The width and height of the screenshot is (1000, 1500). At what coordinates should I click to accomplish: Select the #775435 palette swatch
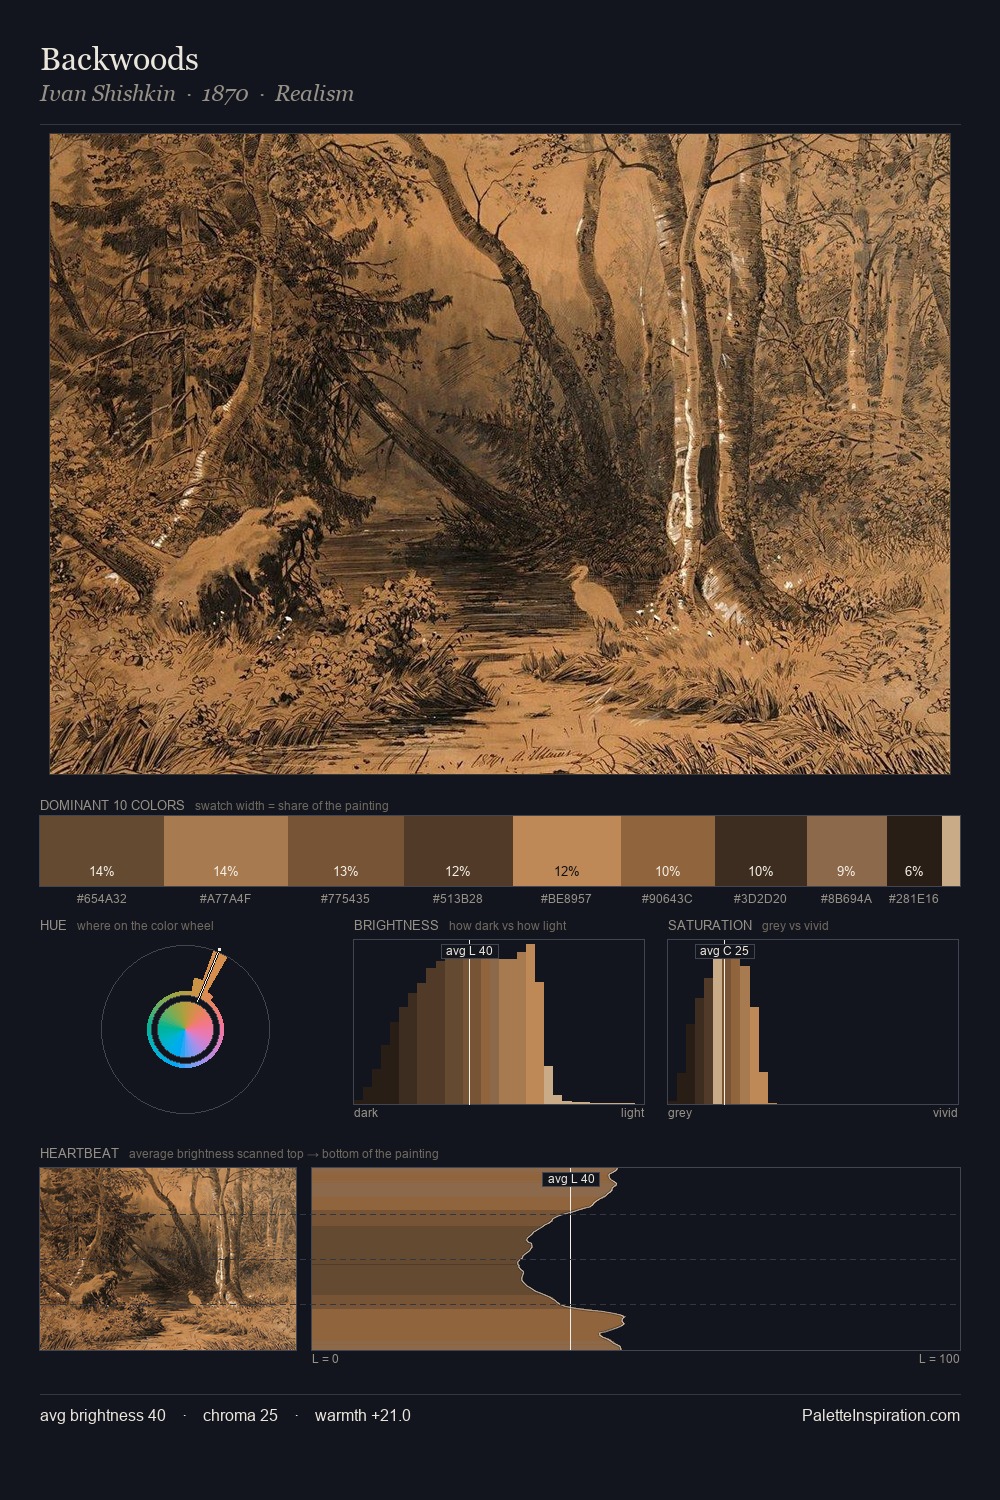coord(346,851)
